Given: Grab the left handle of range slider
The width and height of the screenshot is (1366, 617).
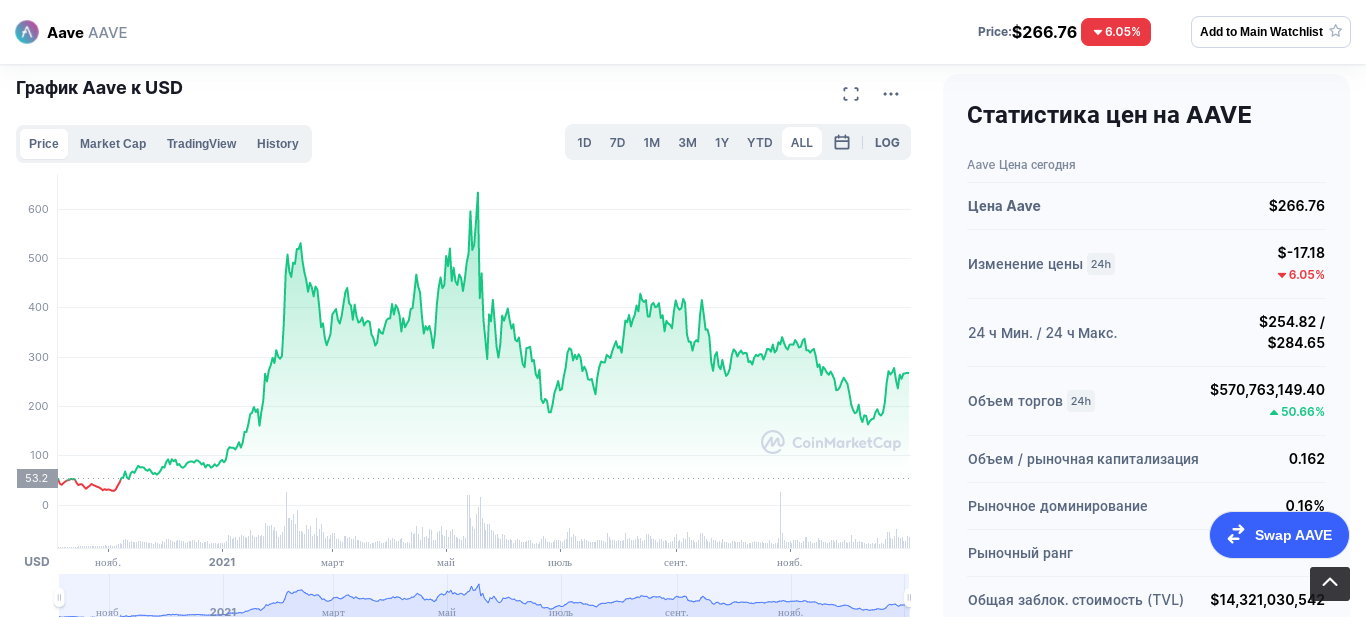Looking at the screenshot, I should tap(59, 597).
